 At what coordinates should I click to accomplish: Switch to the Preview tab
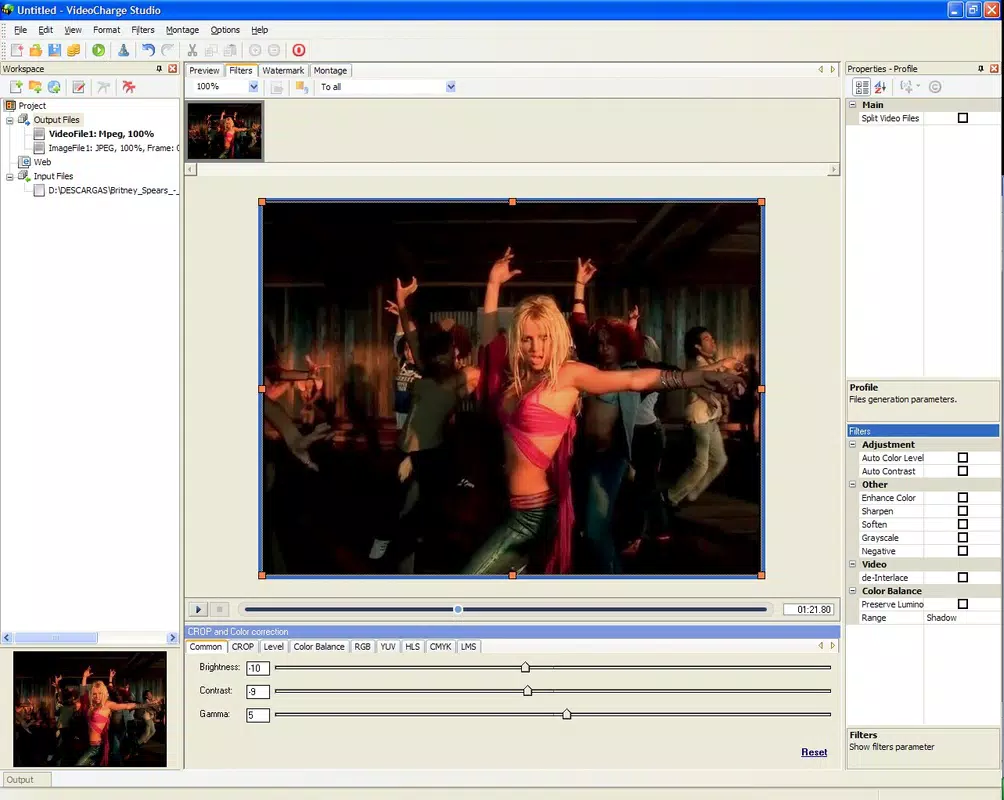coord(204,70)
